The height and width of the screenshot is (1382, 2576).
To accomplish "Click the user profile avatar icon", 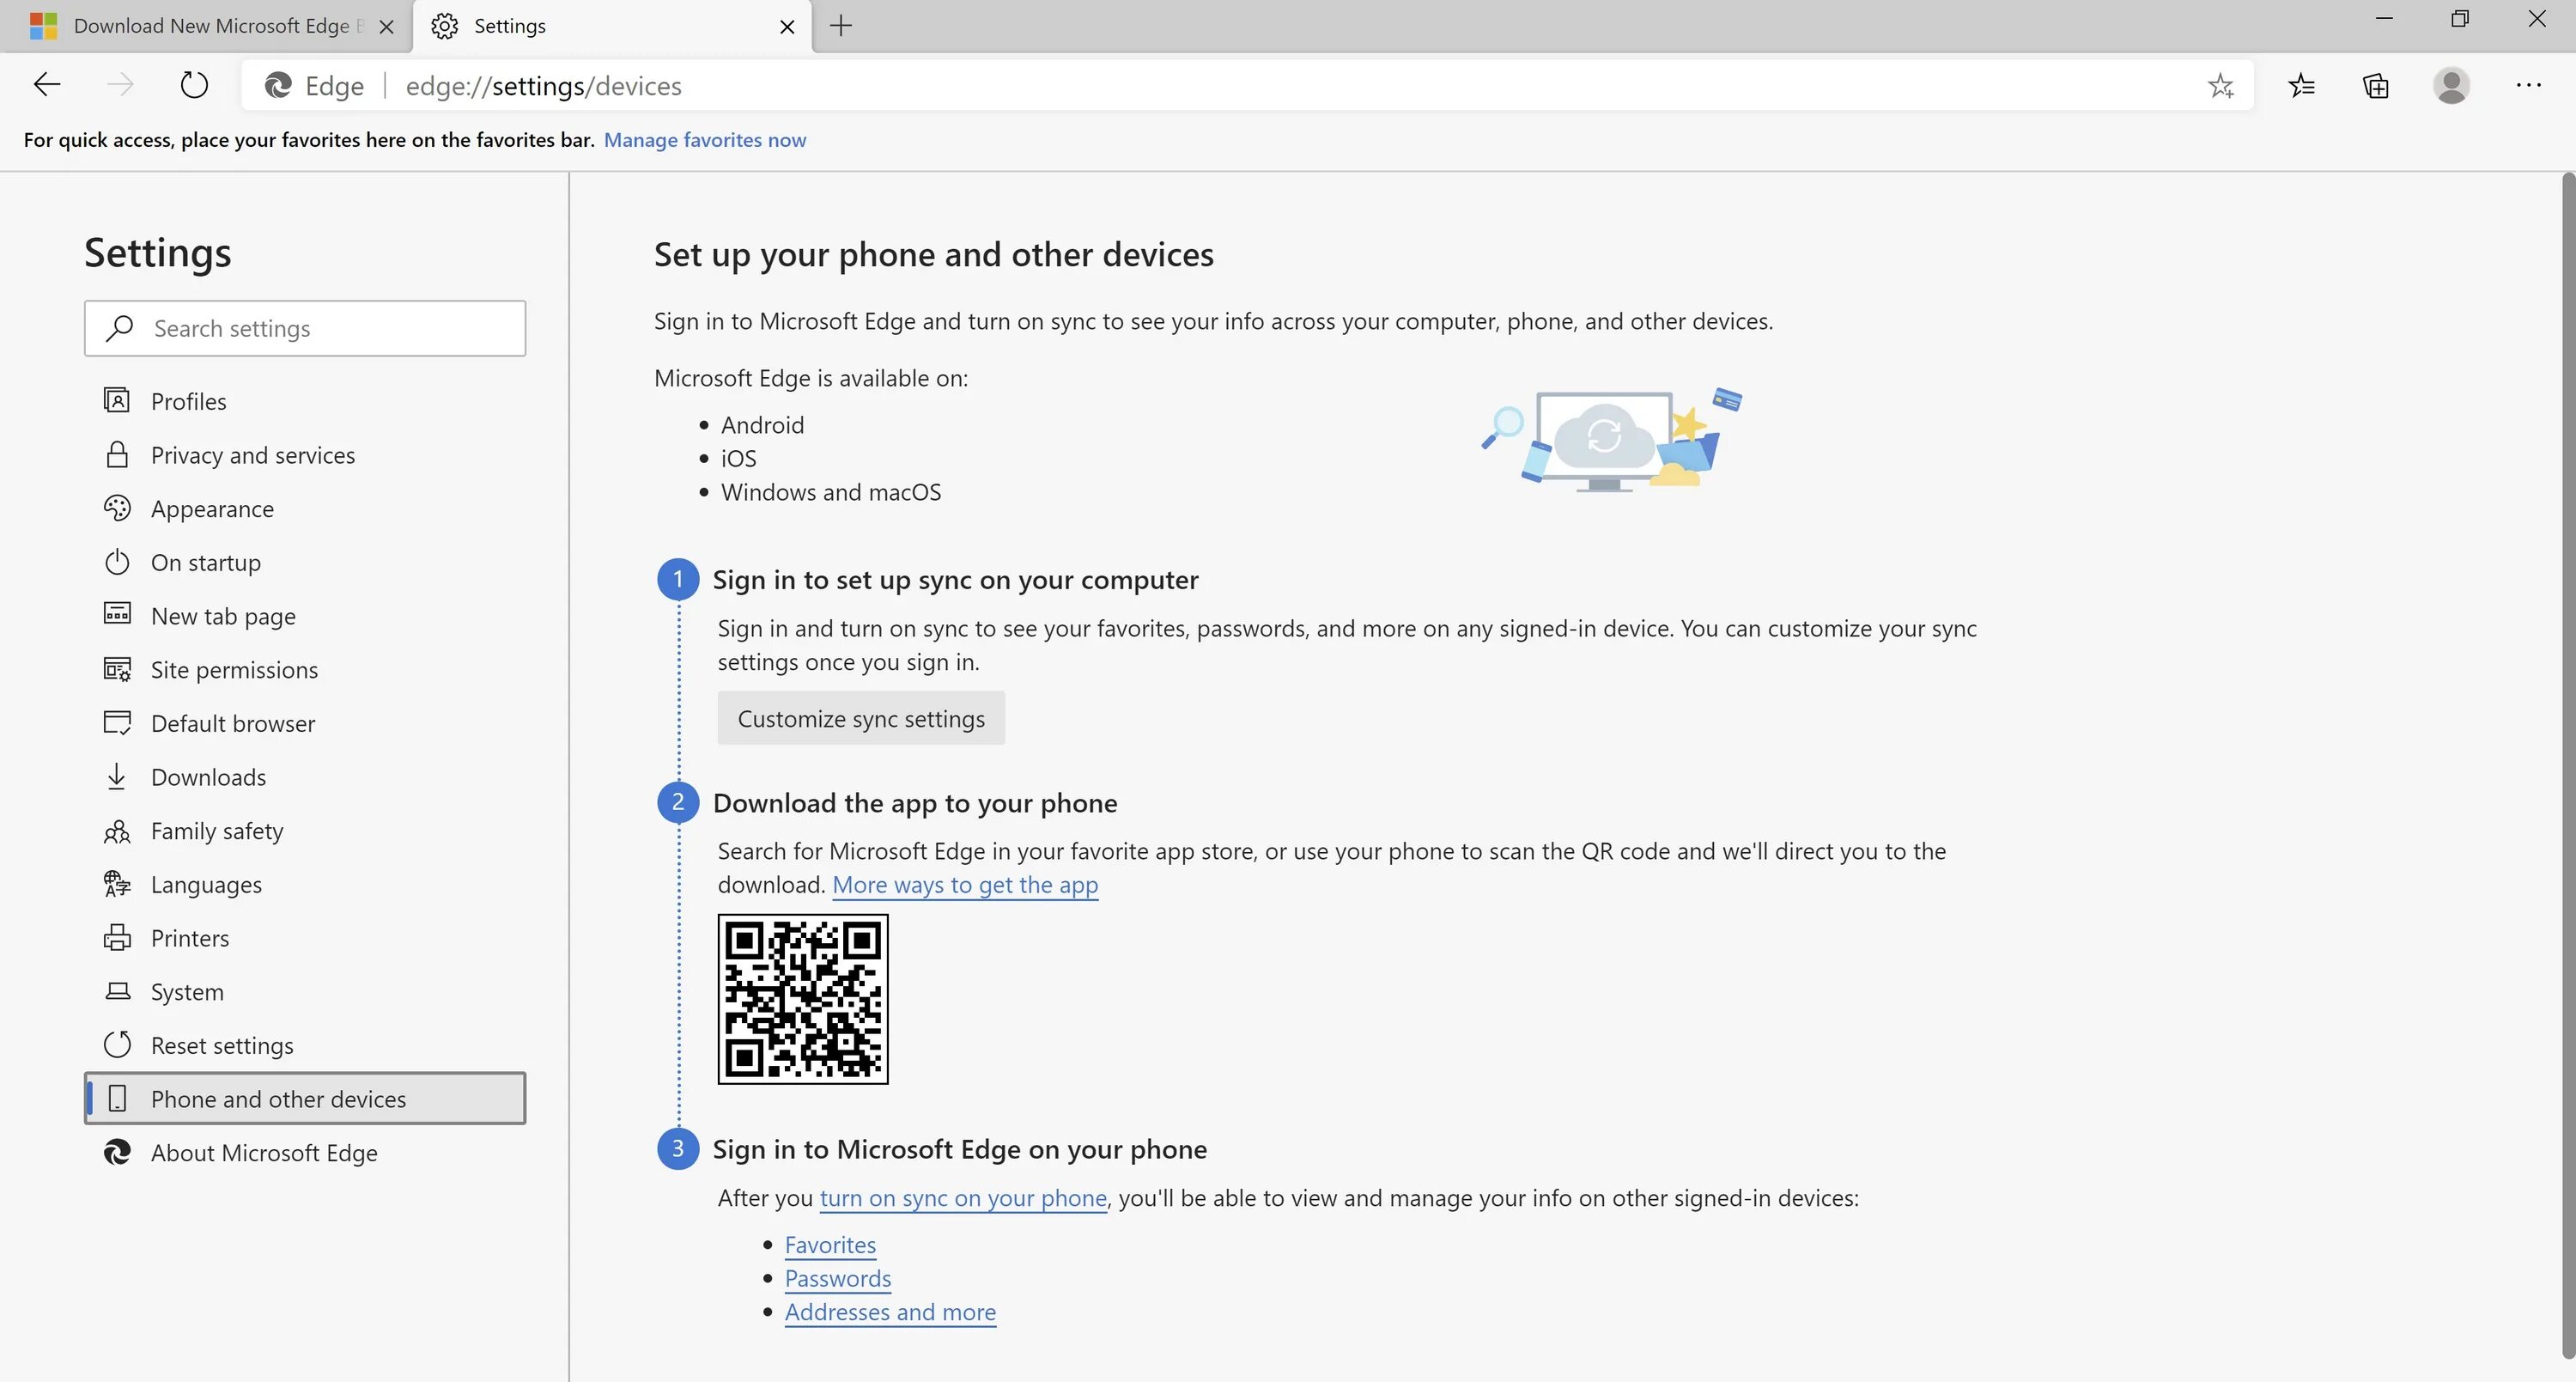I will 2451,86.
